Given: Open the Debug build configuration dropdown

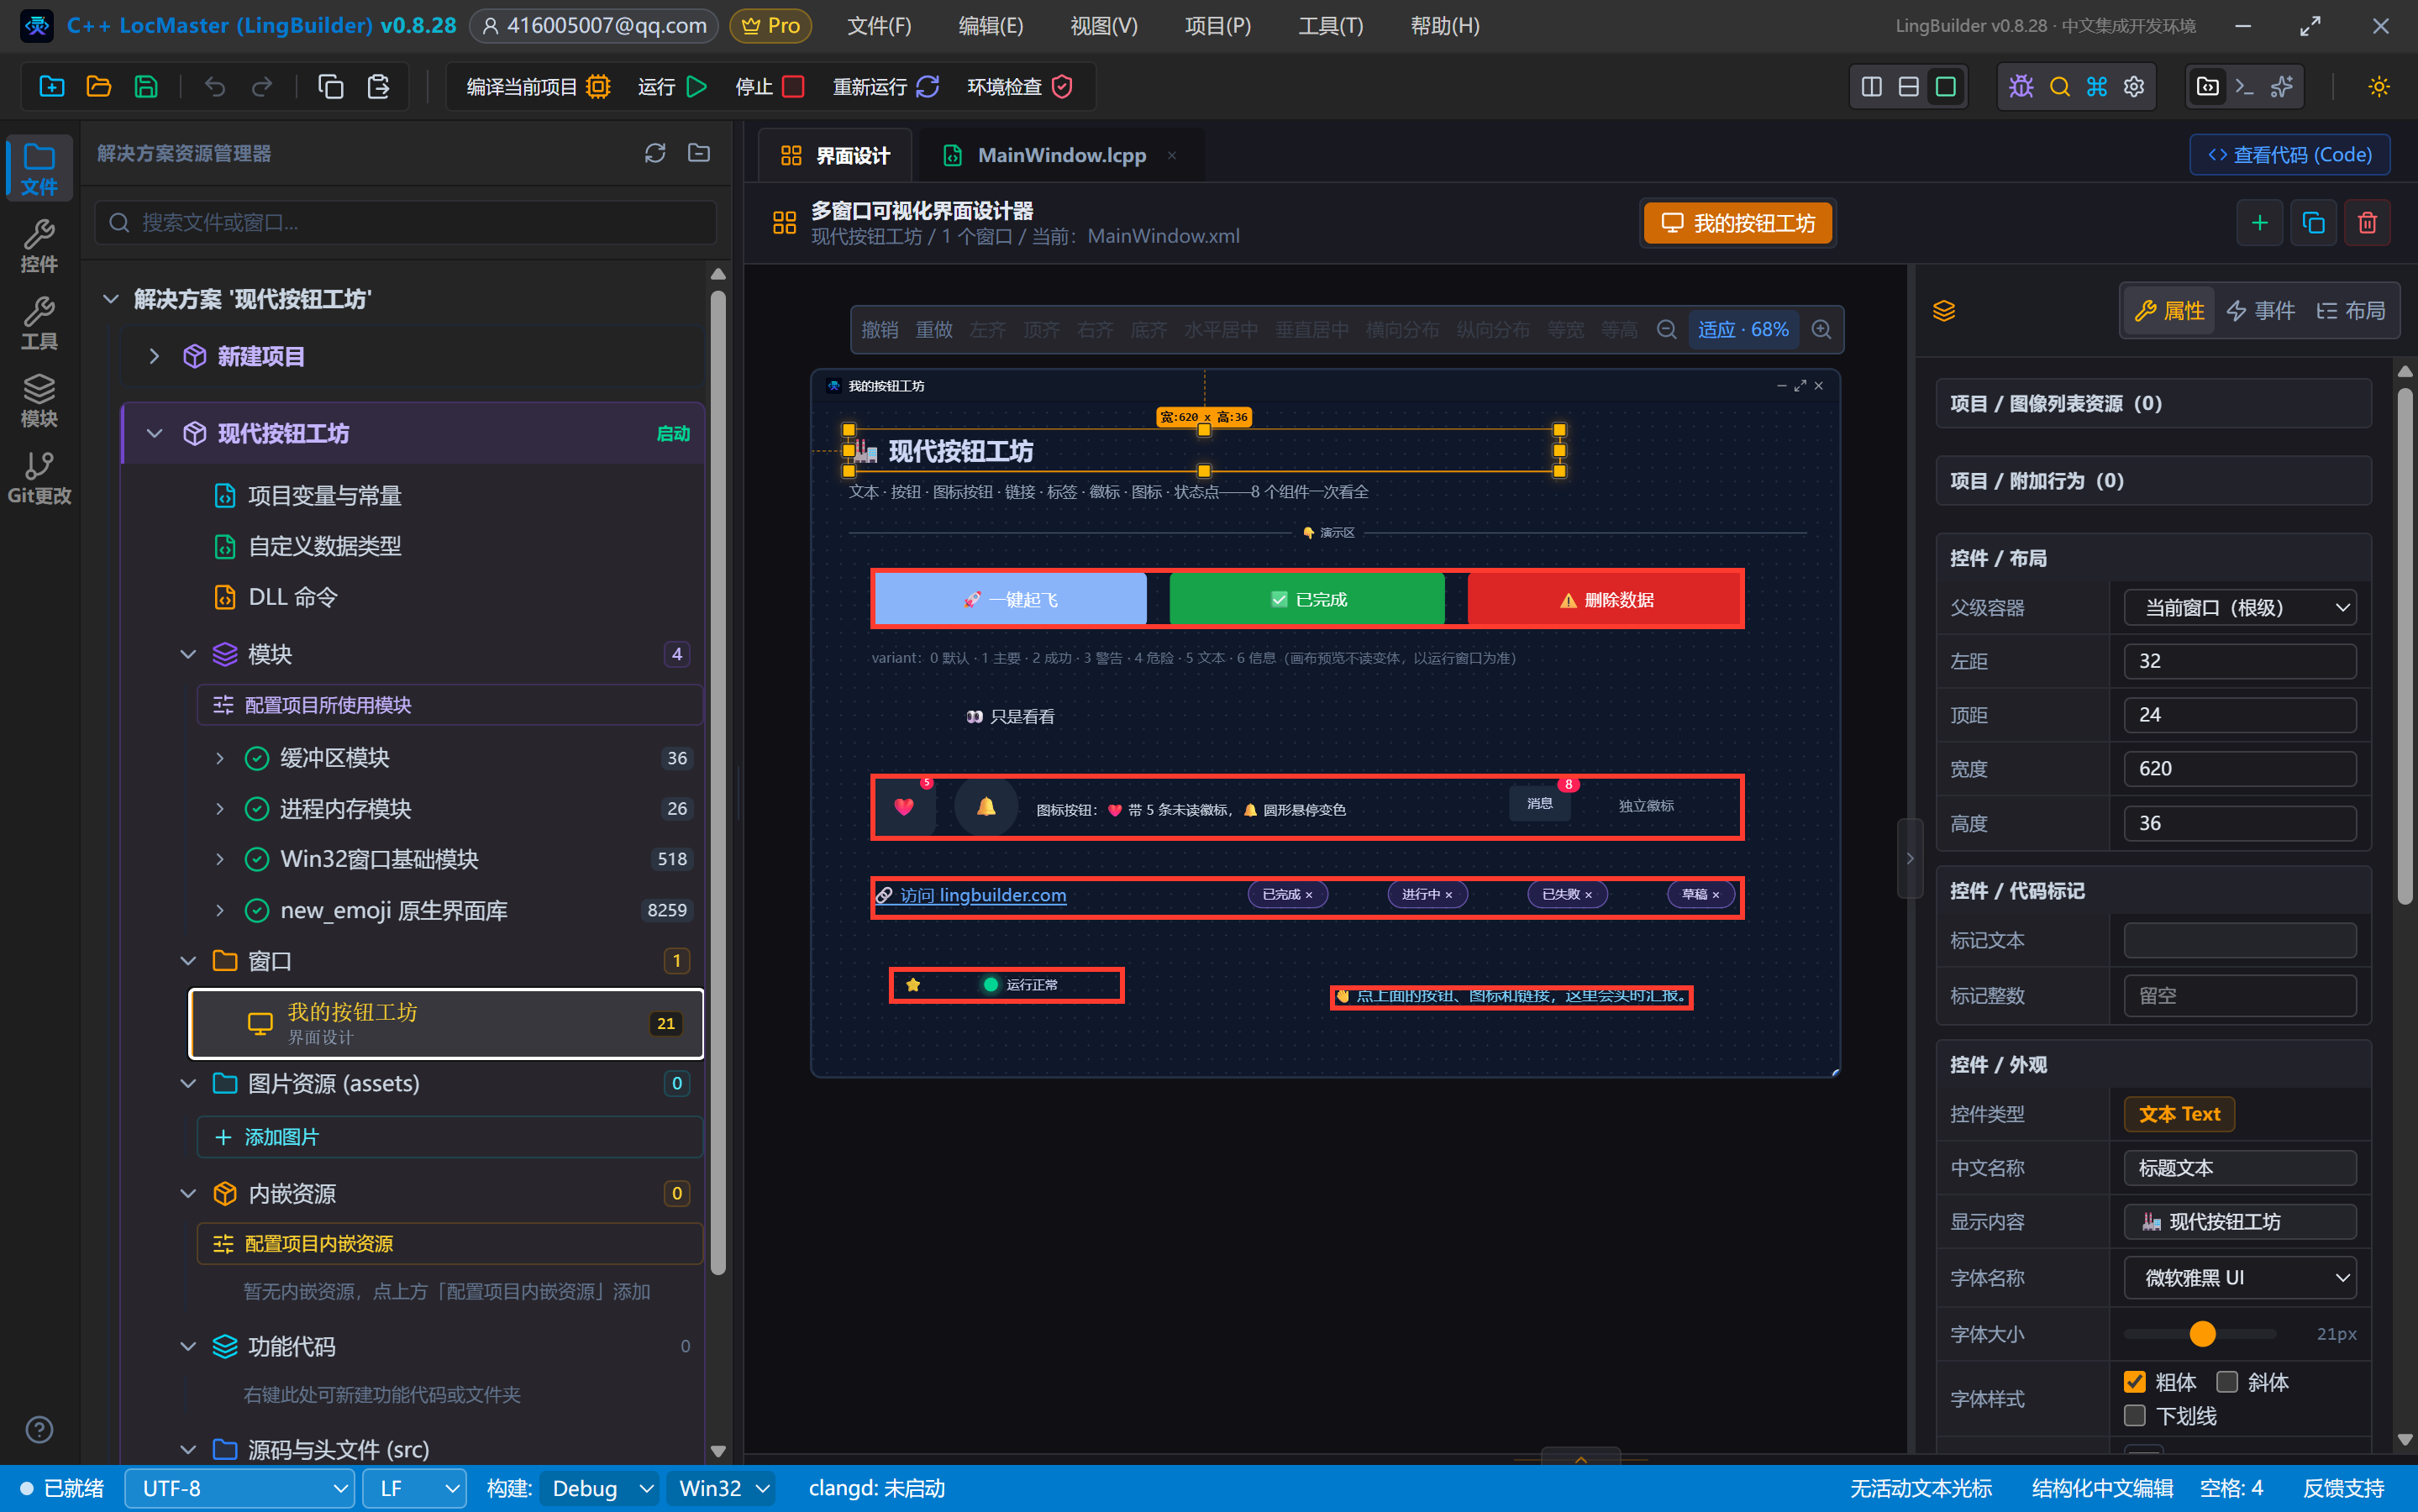Looking at the screenshot, I should click(599, 1489).
